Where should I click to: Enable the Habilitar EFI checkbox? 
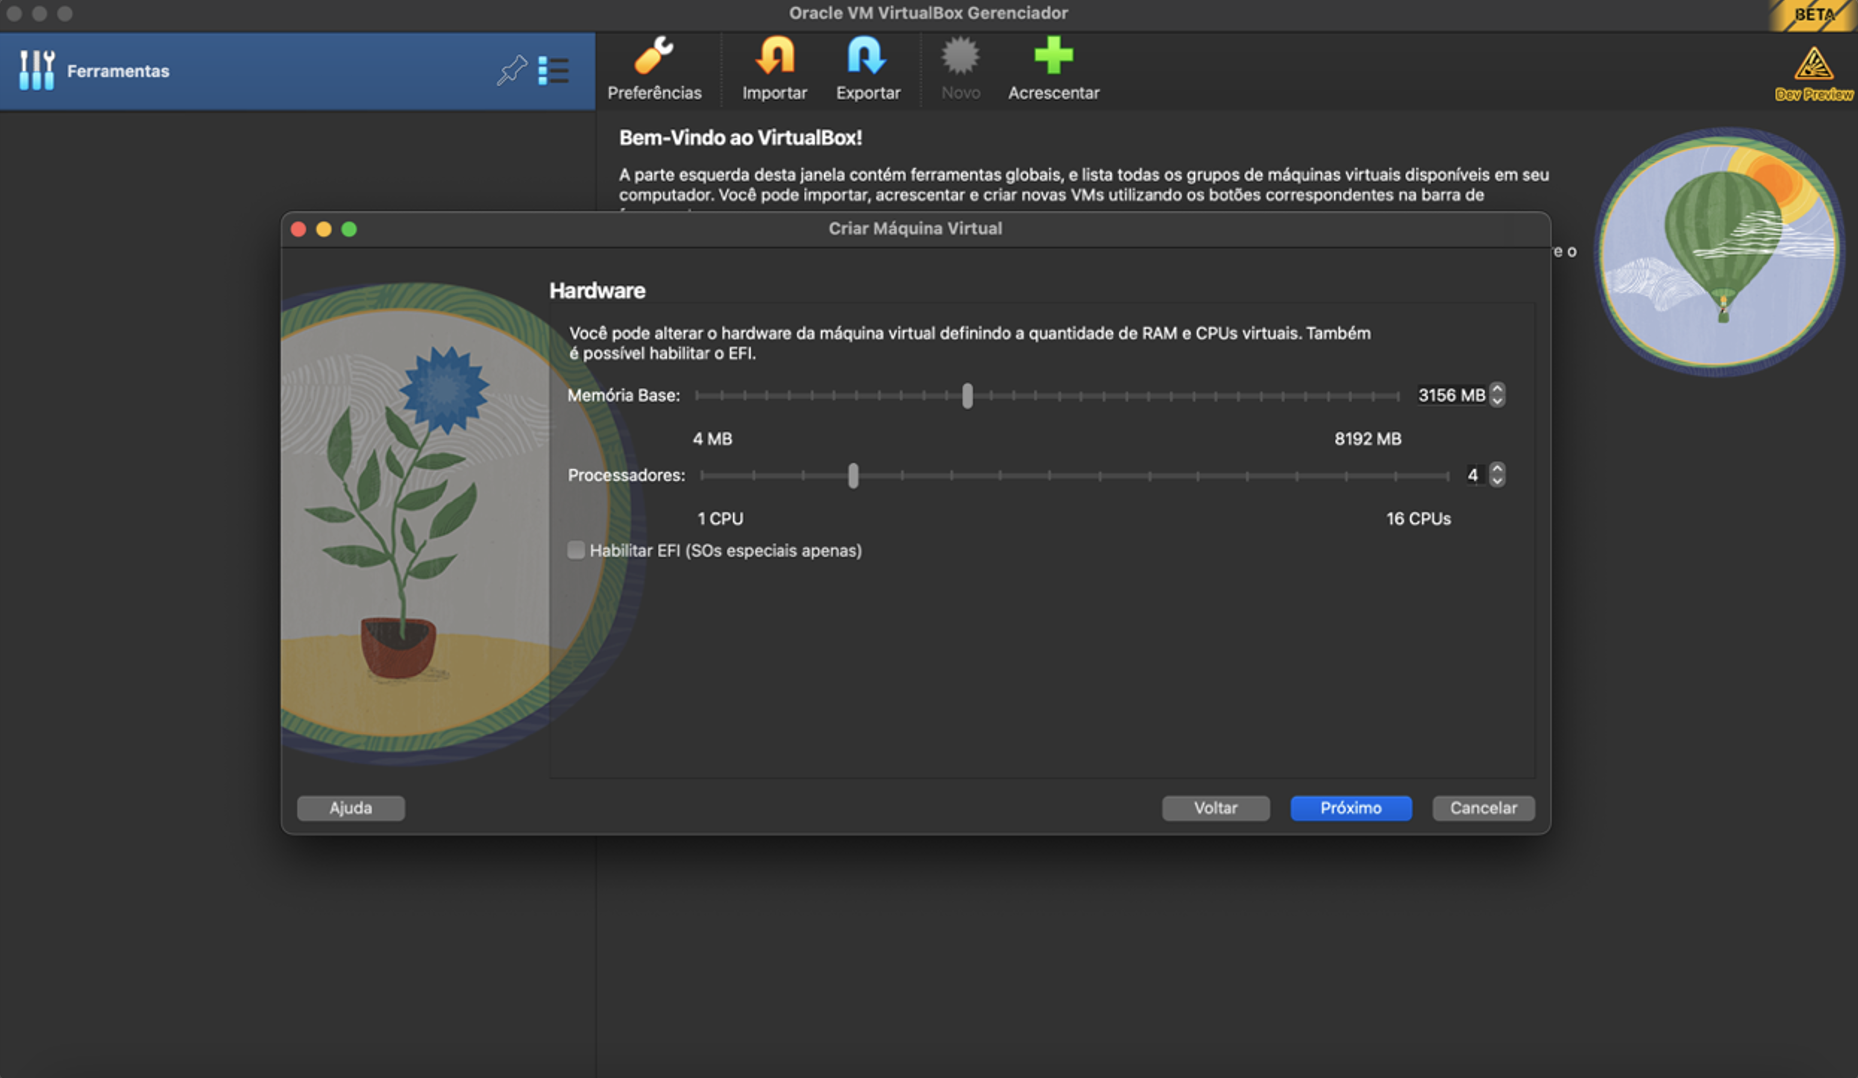click(576, 550)
